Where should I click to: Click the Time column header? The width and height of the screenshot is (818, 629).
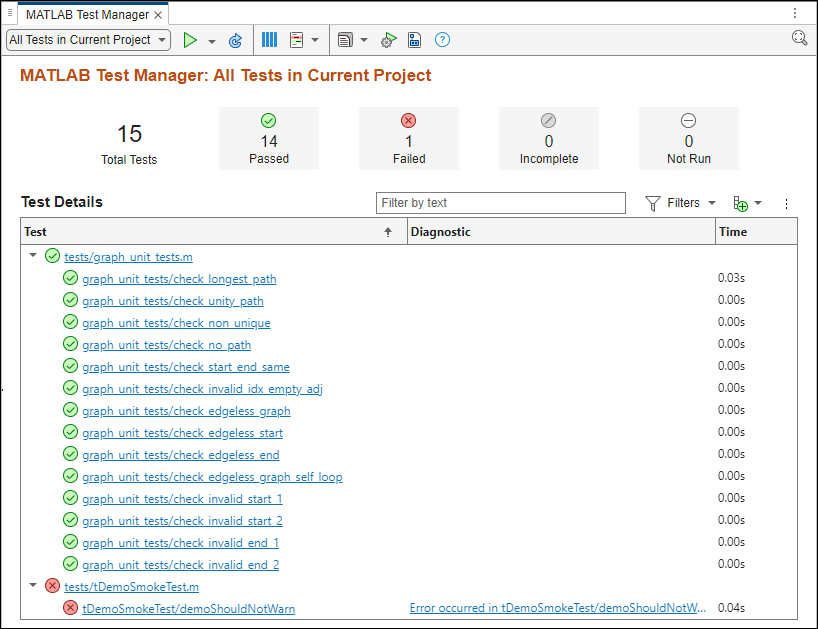coord(756,232)
